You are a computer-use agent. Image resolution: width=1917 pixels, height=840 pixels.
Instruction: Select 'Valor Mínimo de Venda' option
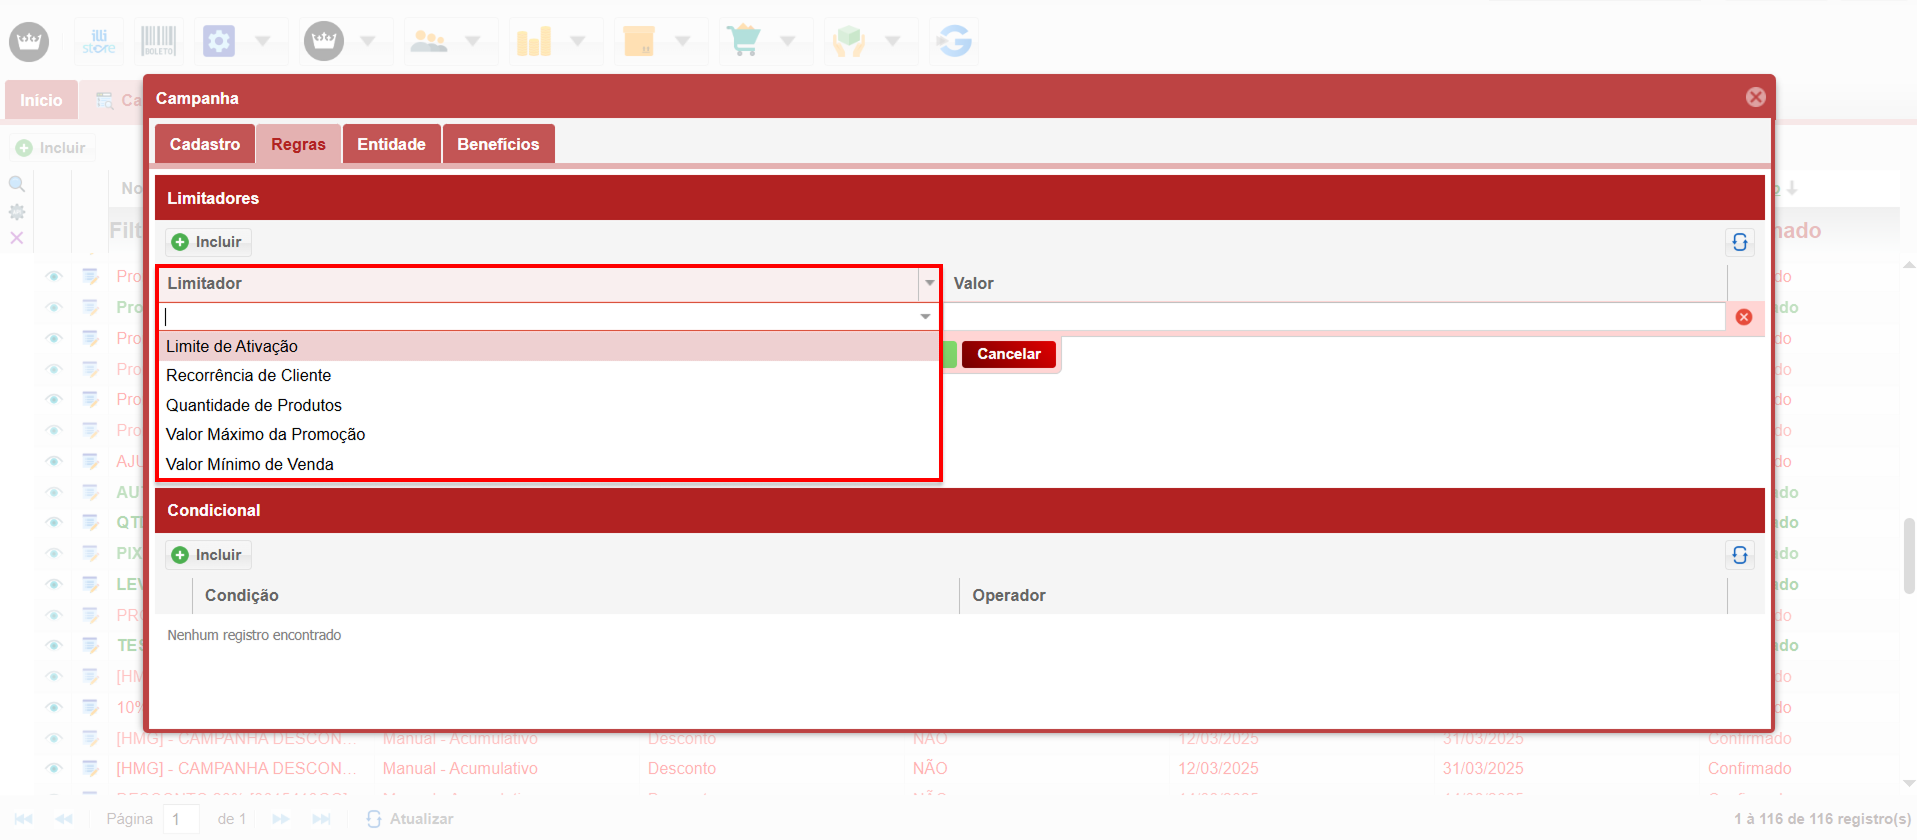(x=249, y=464)
